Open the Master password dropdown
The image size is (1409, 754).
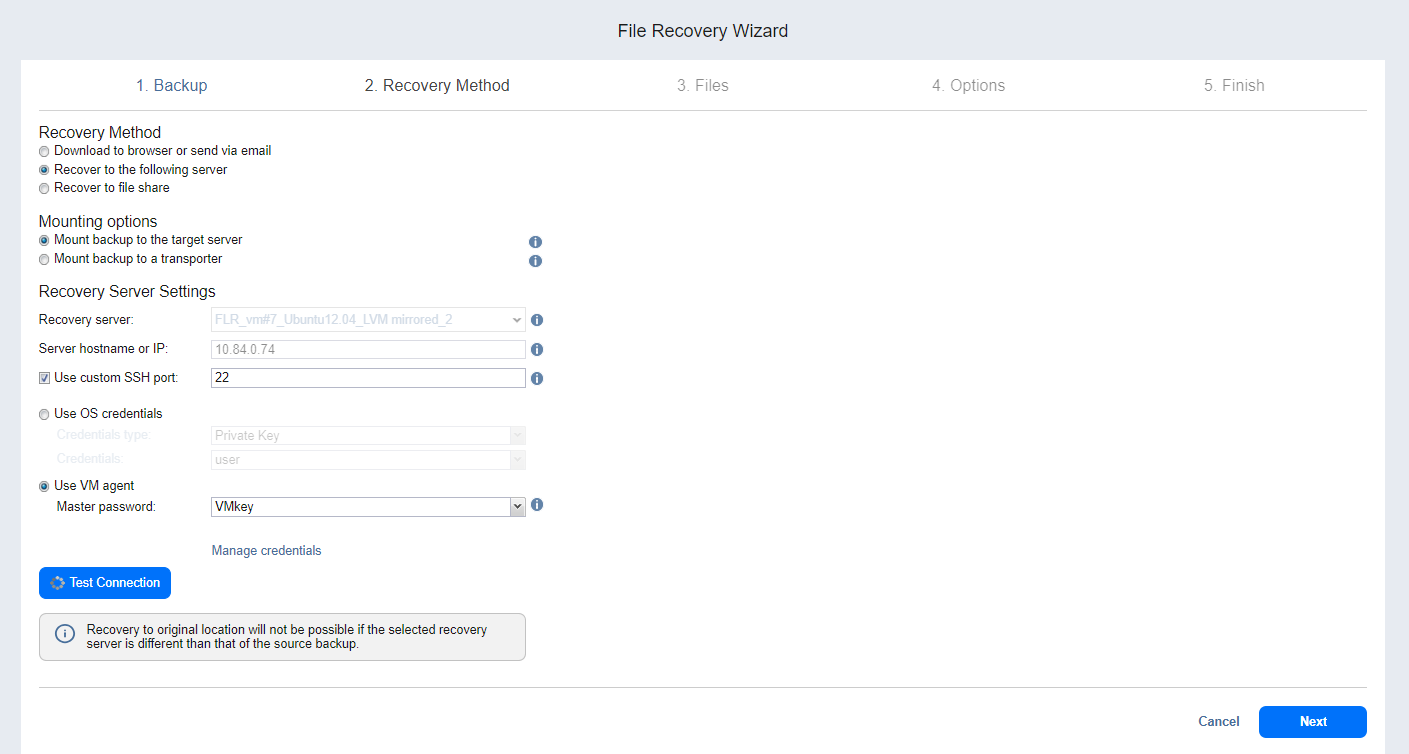click(x=367, y=507)
